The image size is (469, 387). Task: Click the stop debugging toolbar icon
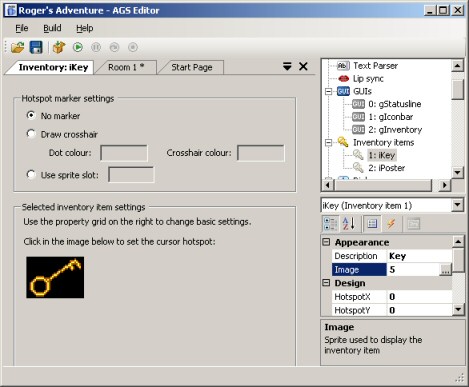pos(133,47)
